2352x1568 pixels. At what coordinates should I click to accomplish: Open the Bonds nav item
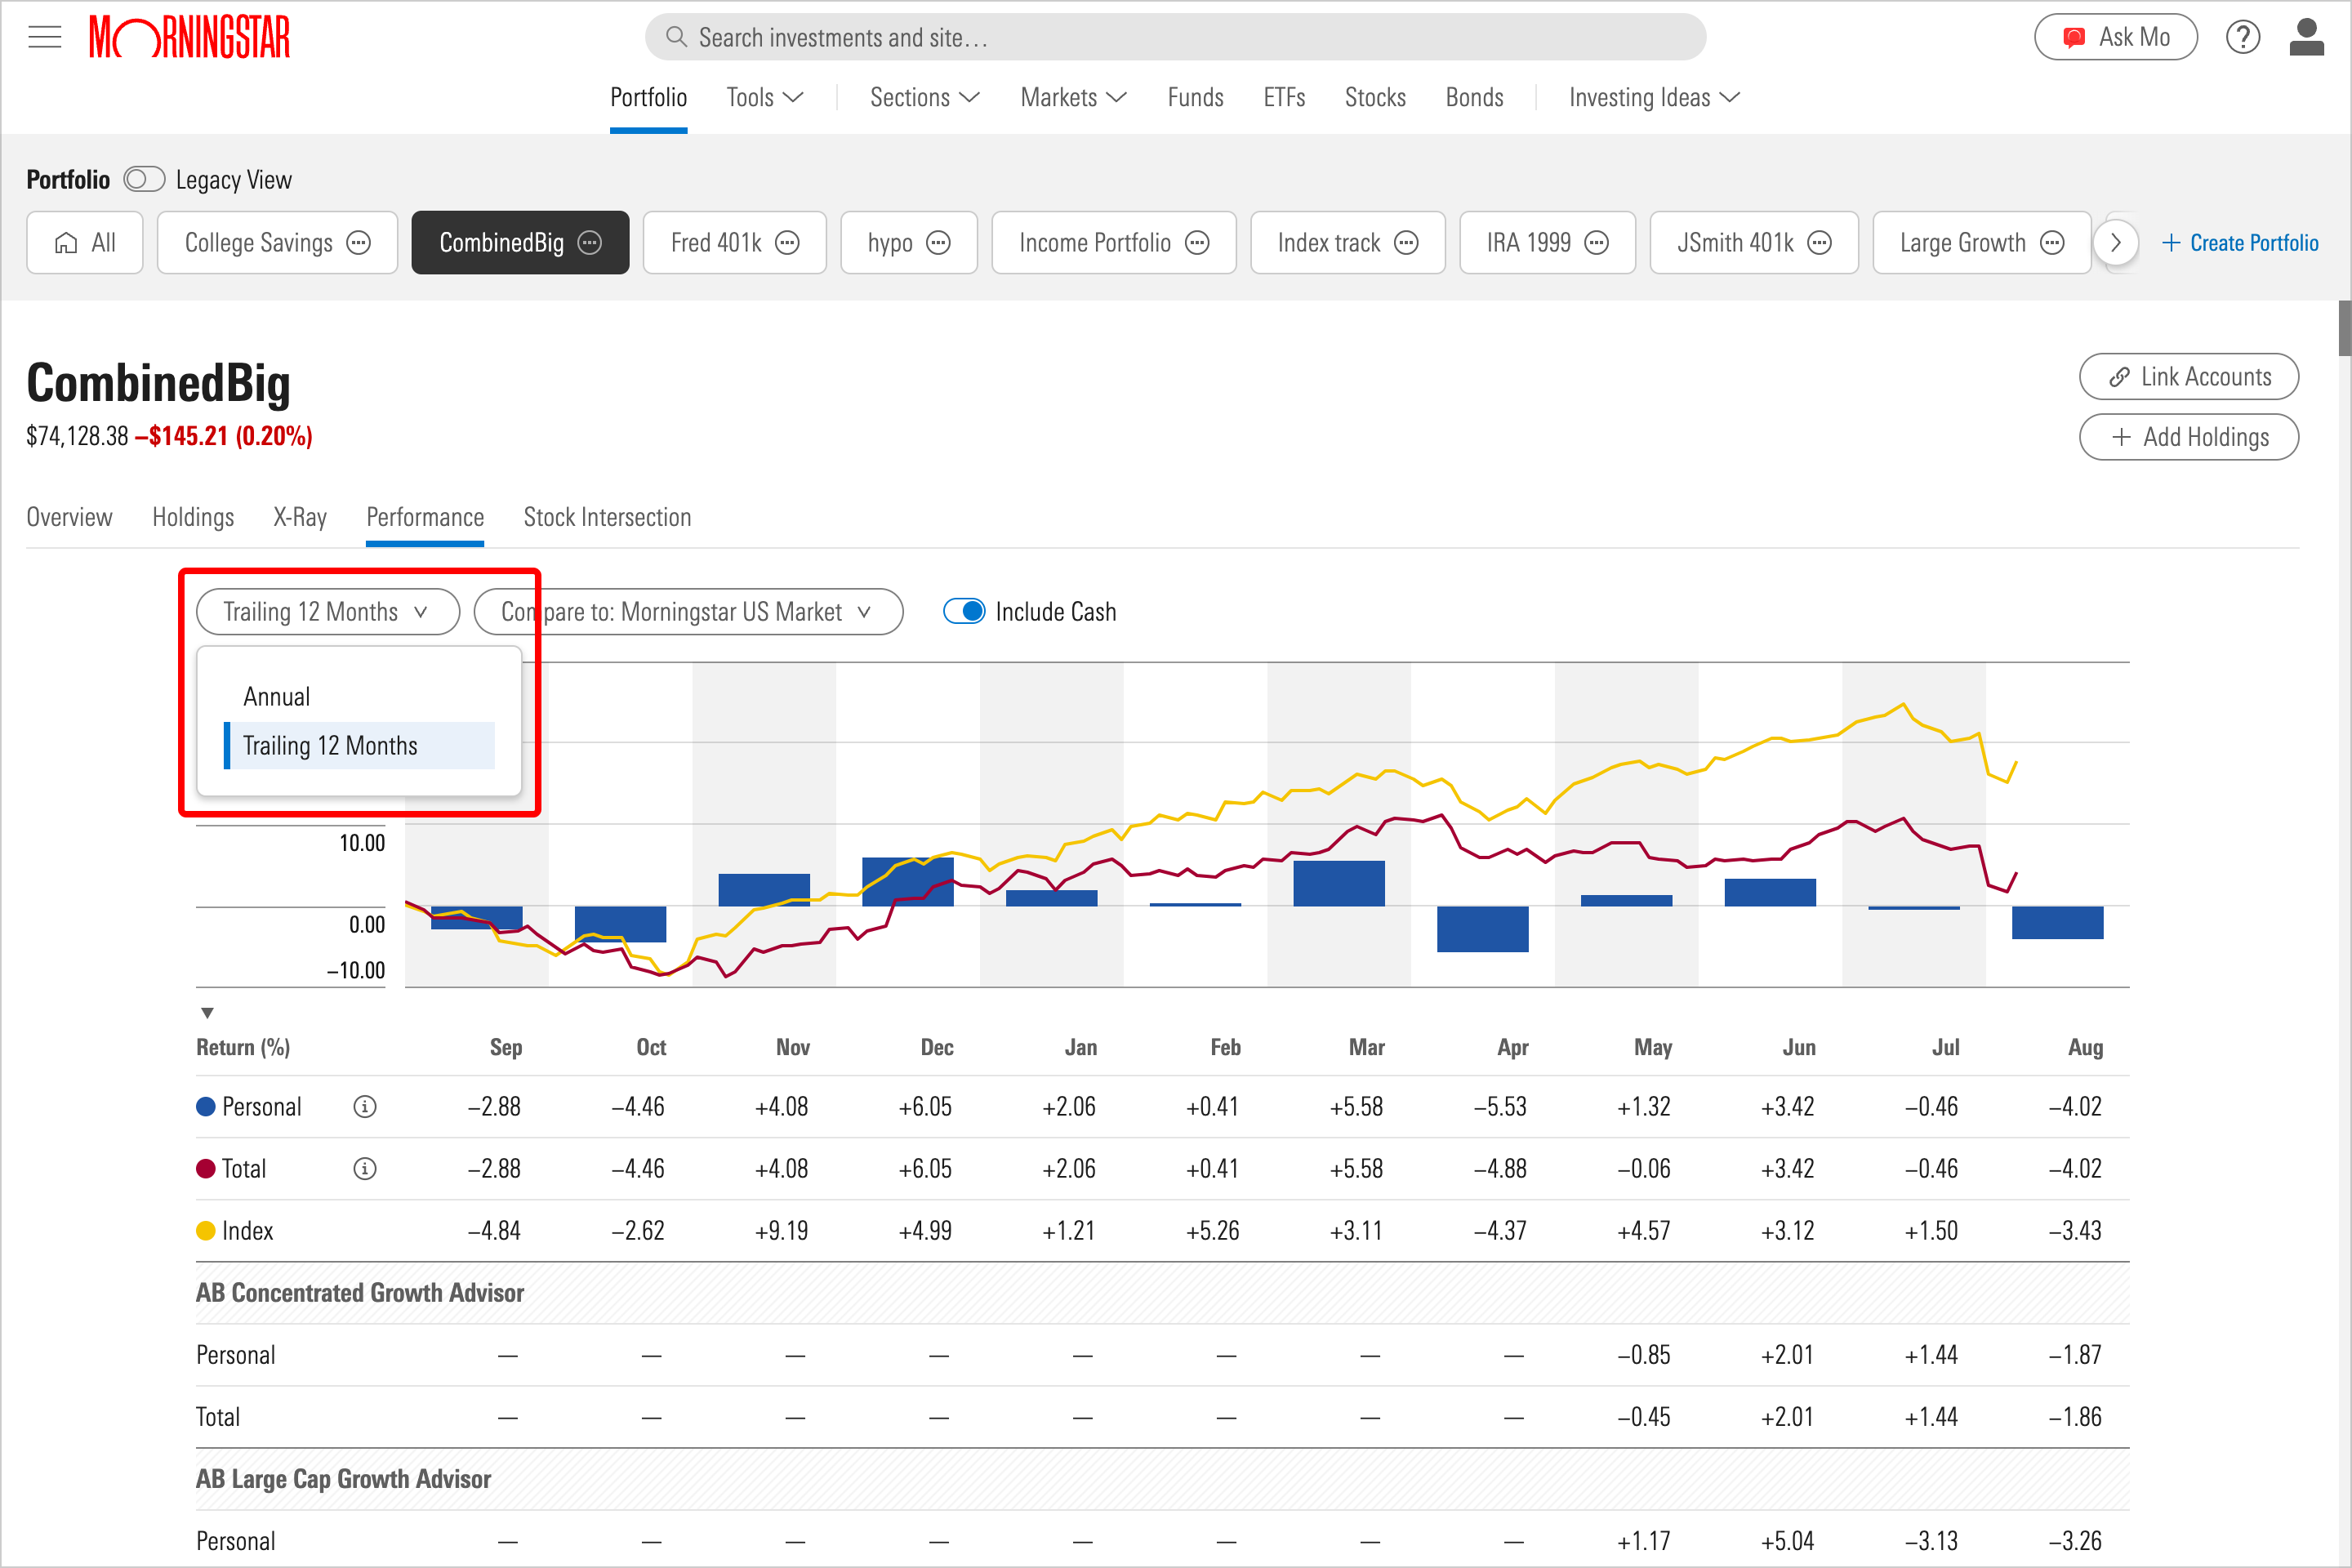1474,98
